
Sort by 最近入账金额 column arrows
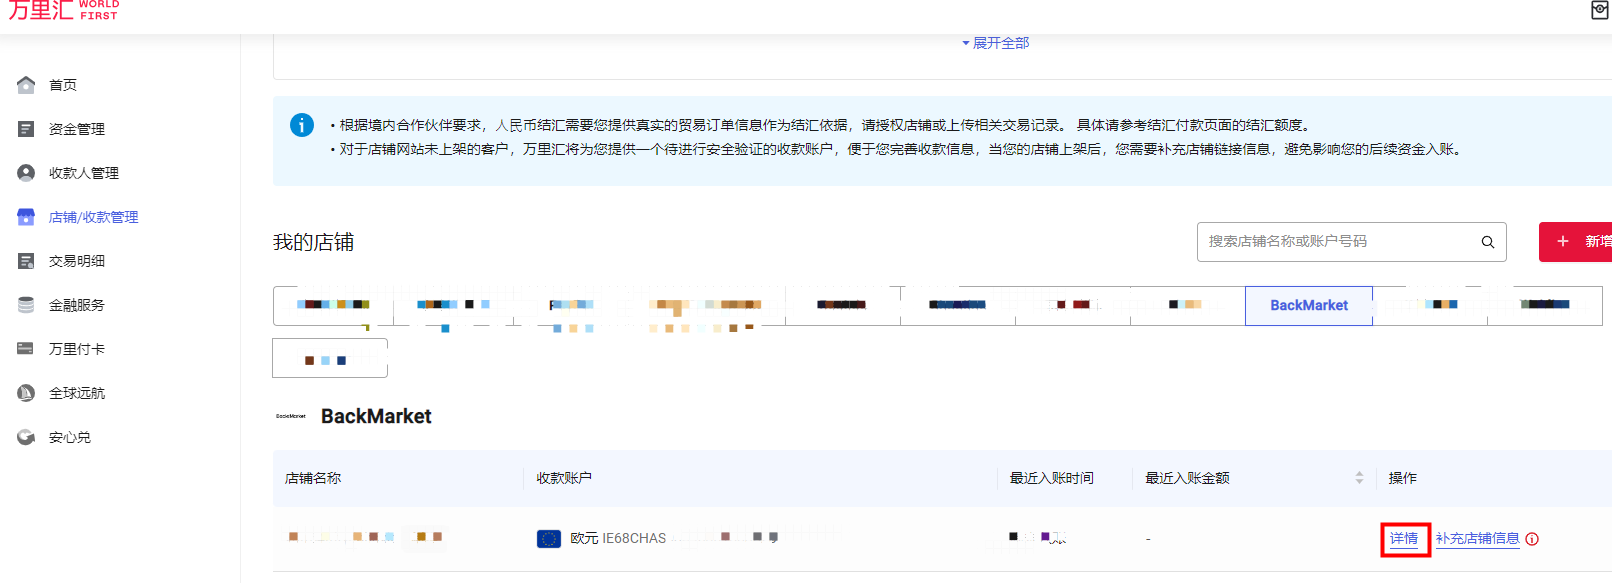click(1359, 478)
